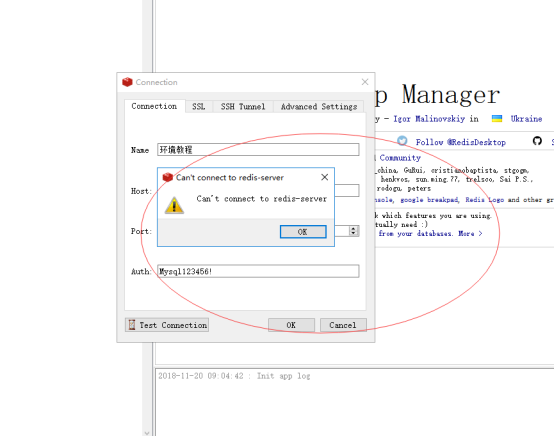Open the Community link
554x437 pixels.
point(400,158)
